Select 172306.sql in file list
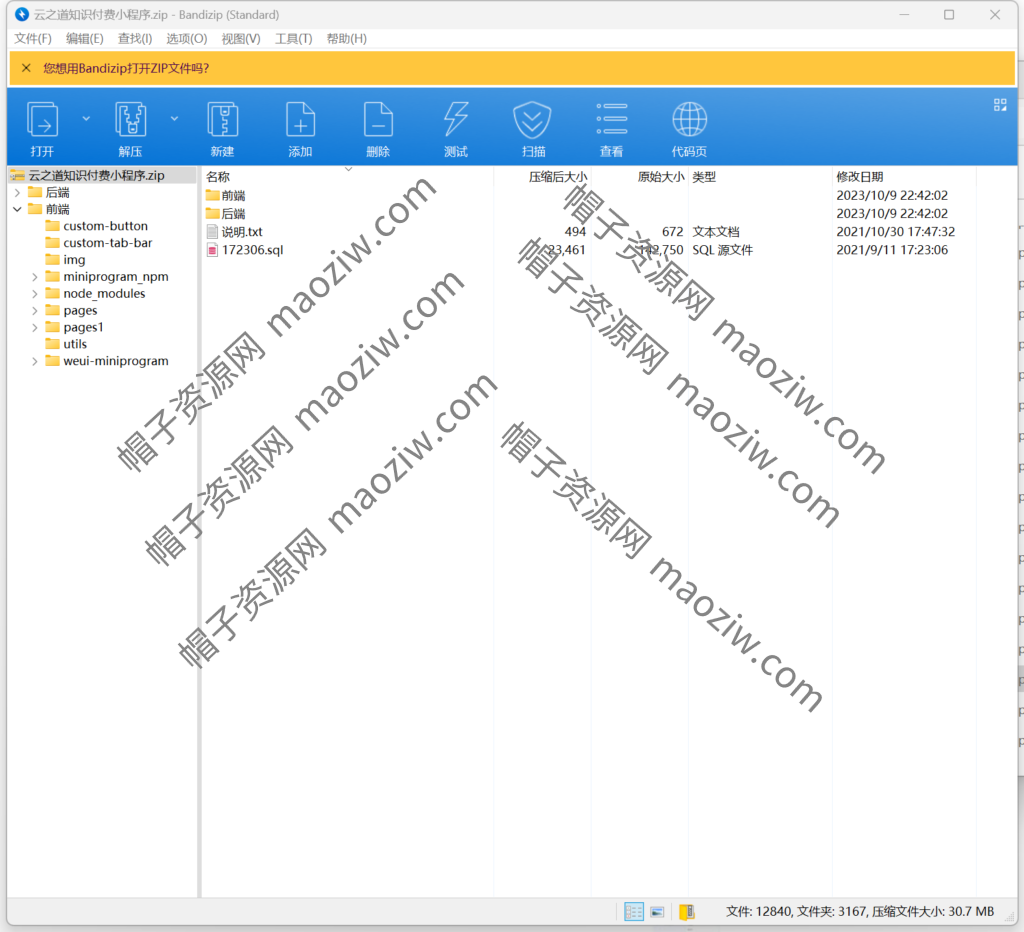 252,250
